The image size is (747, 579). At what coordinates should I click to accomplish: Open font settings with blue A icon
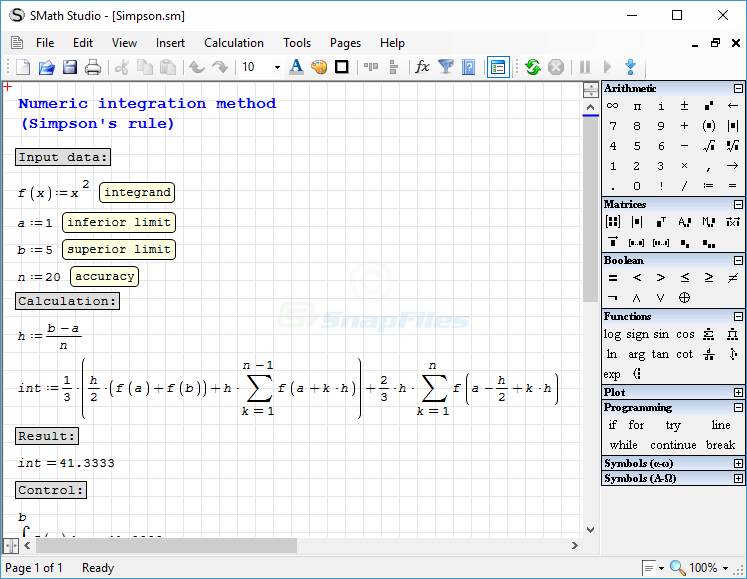296,67
